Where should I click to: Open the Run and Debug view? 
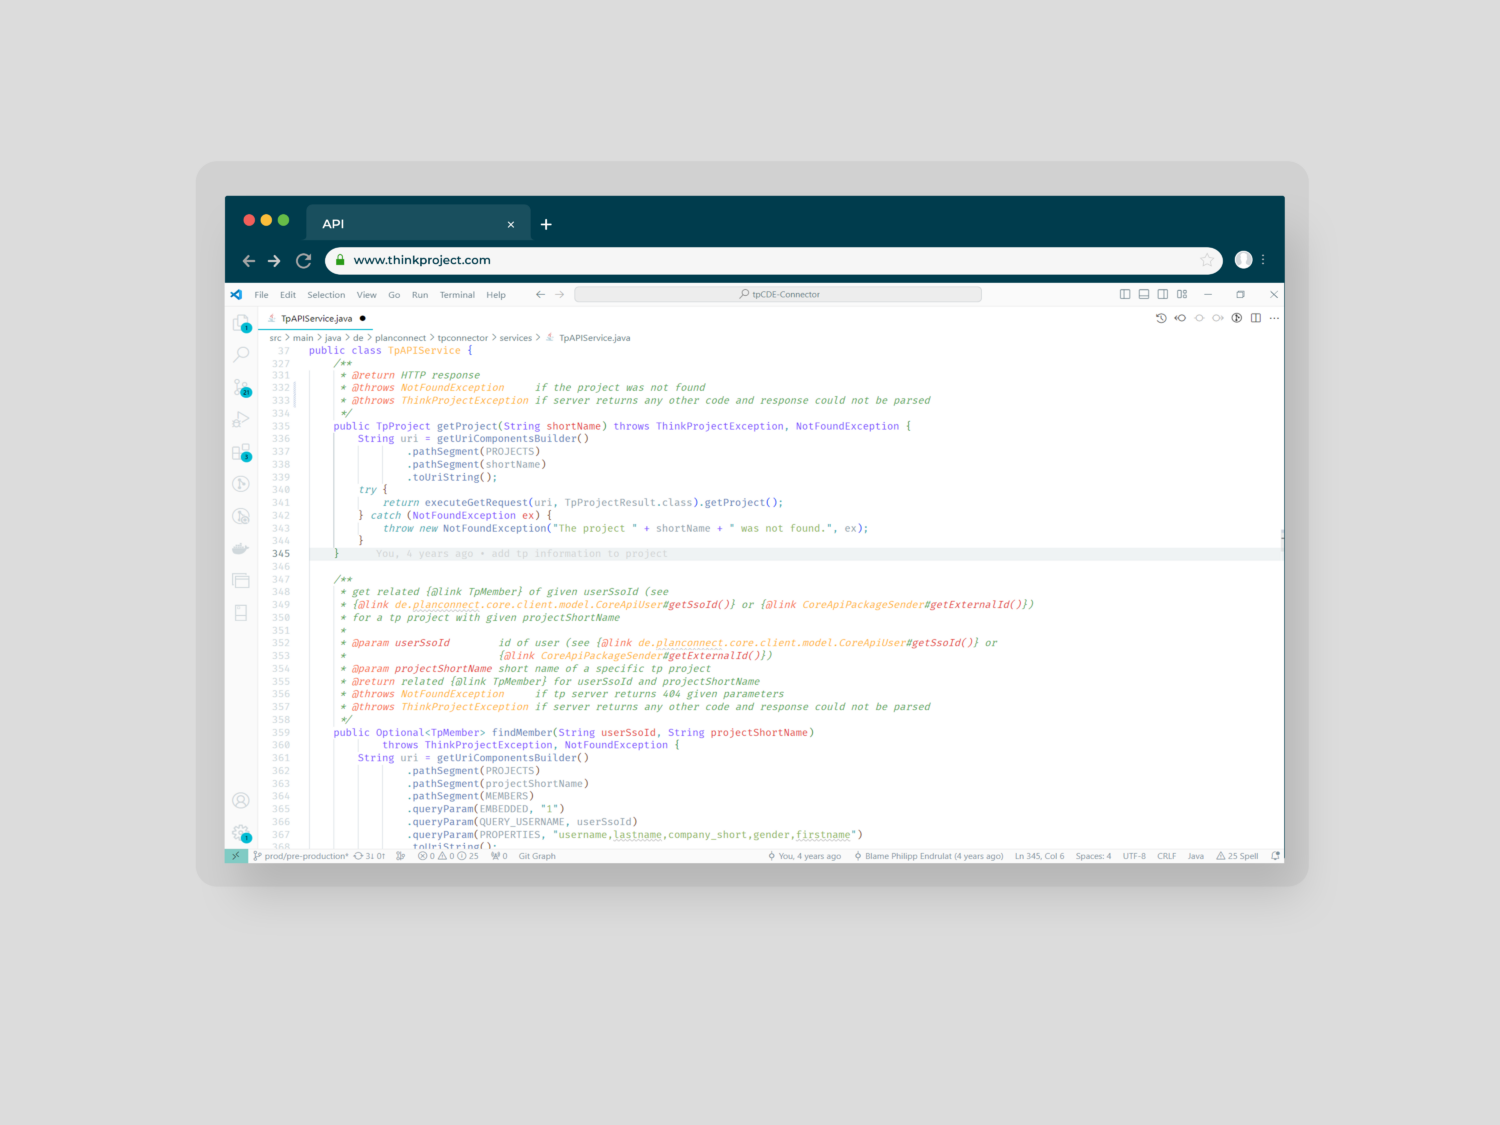coord(241,419)
